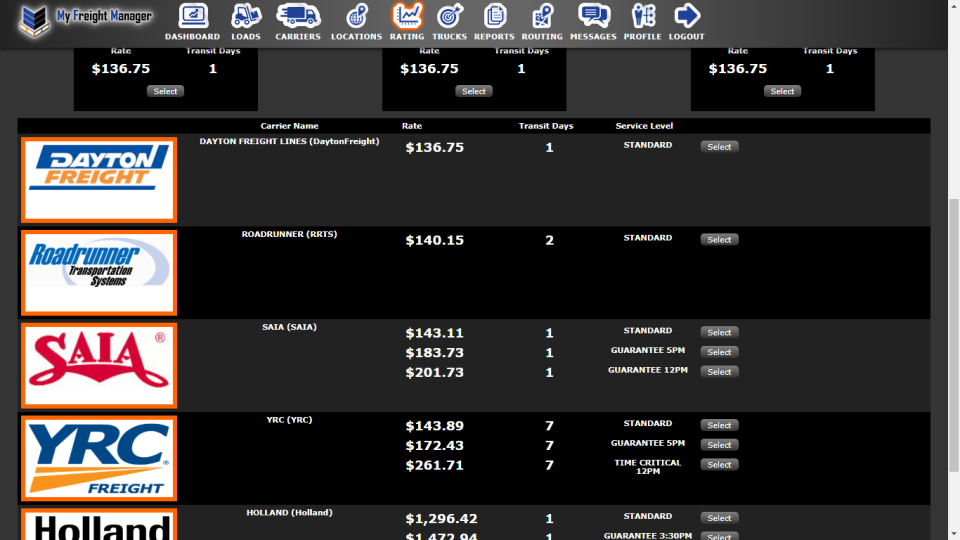Select Dayton Freight standard $136.75 rate

pyautogui.click(x=719, y=147)
